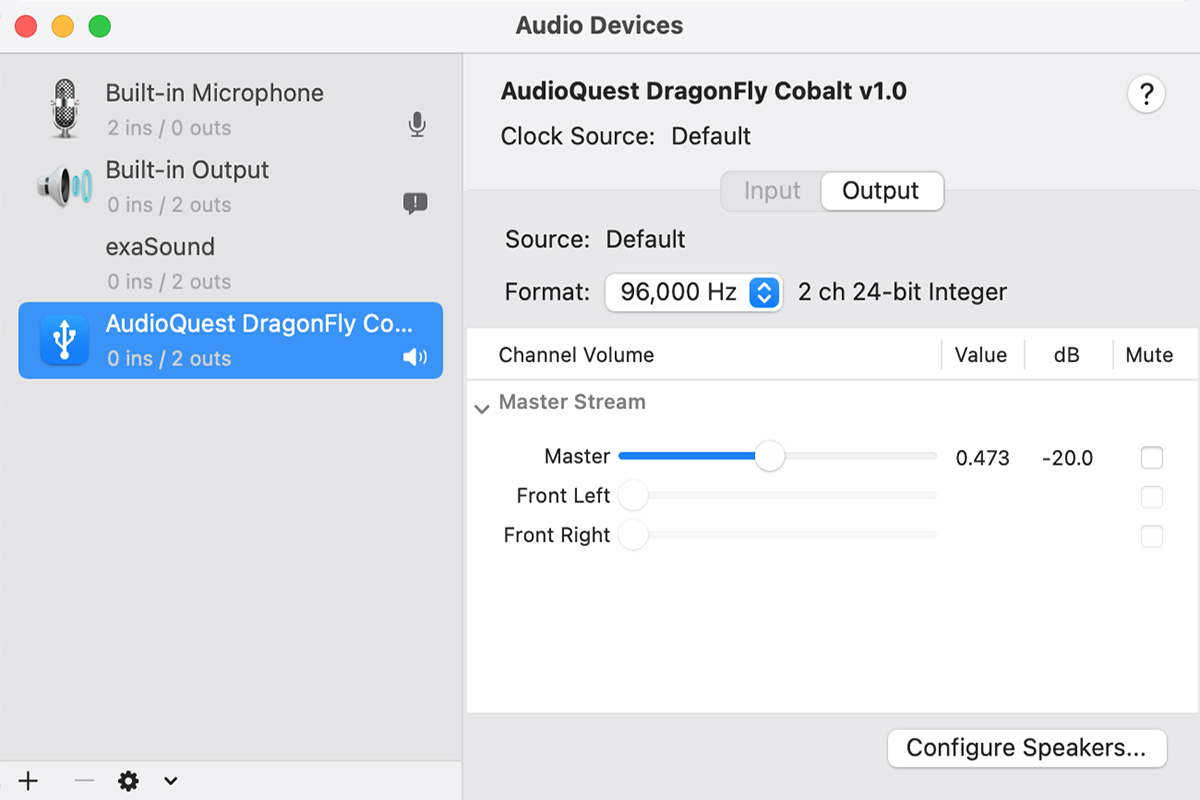Click the USB icon for AudioQuest DragonFly
The width and height of the screenshot is (1200, 800).
[65, 340]
